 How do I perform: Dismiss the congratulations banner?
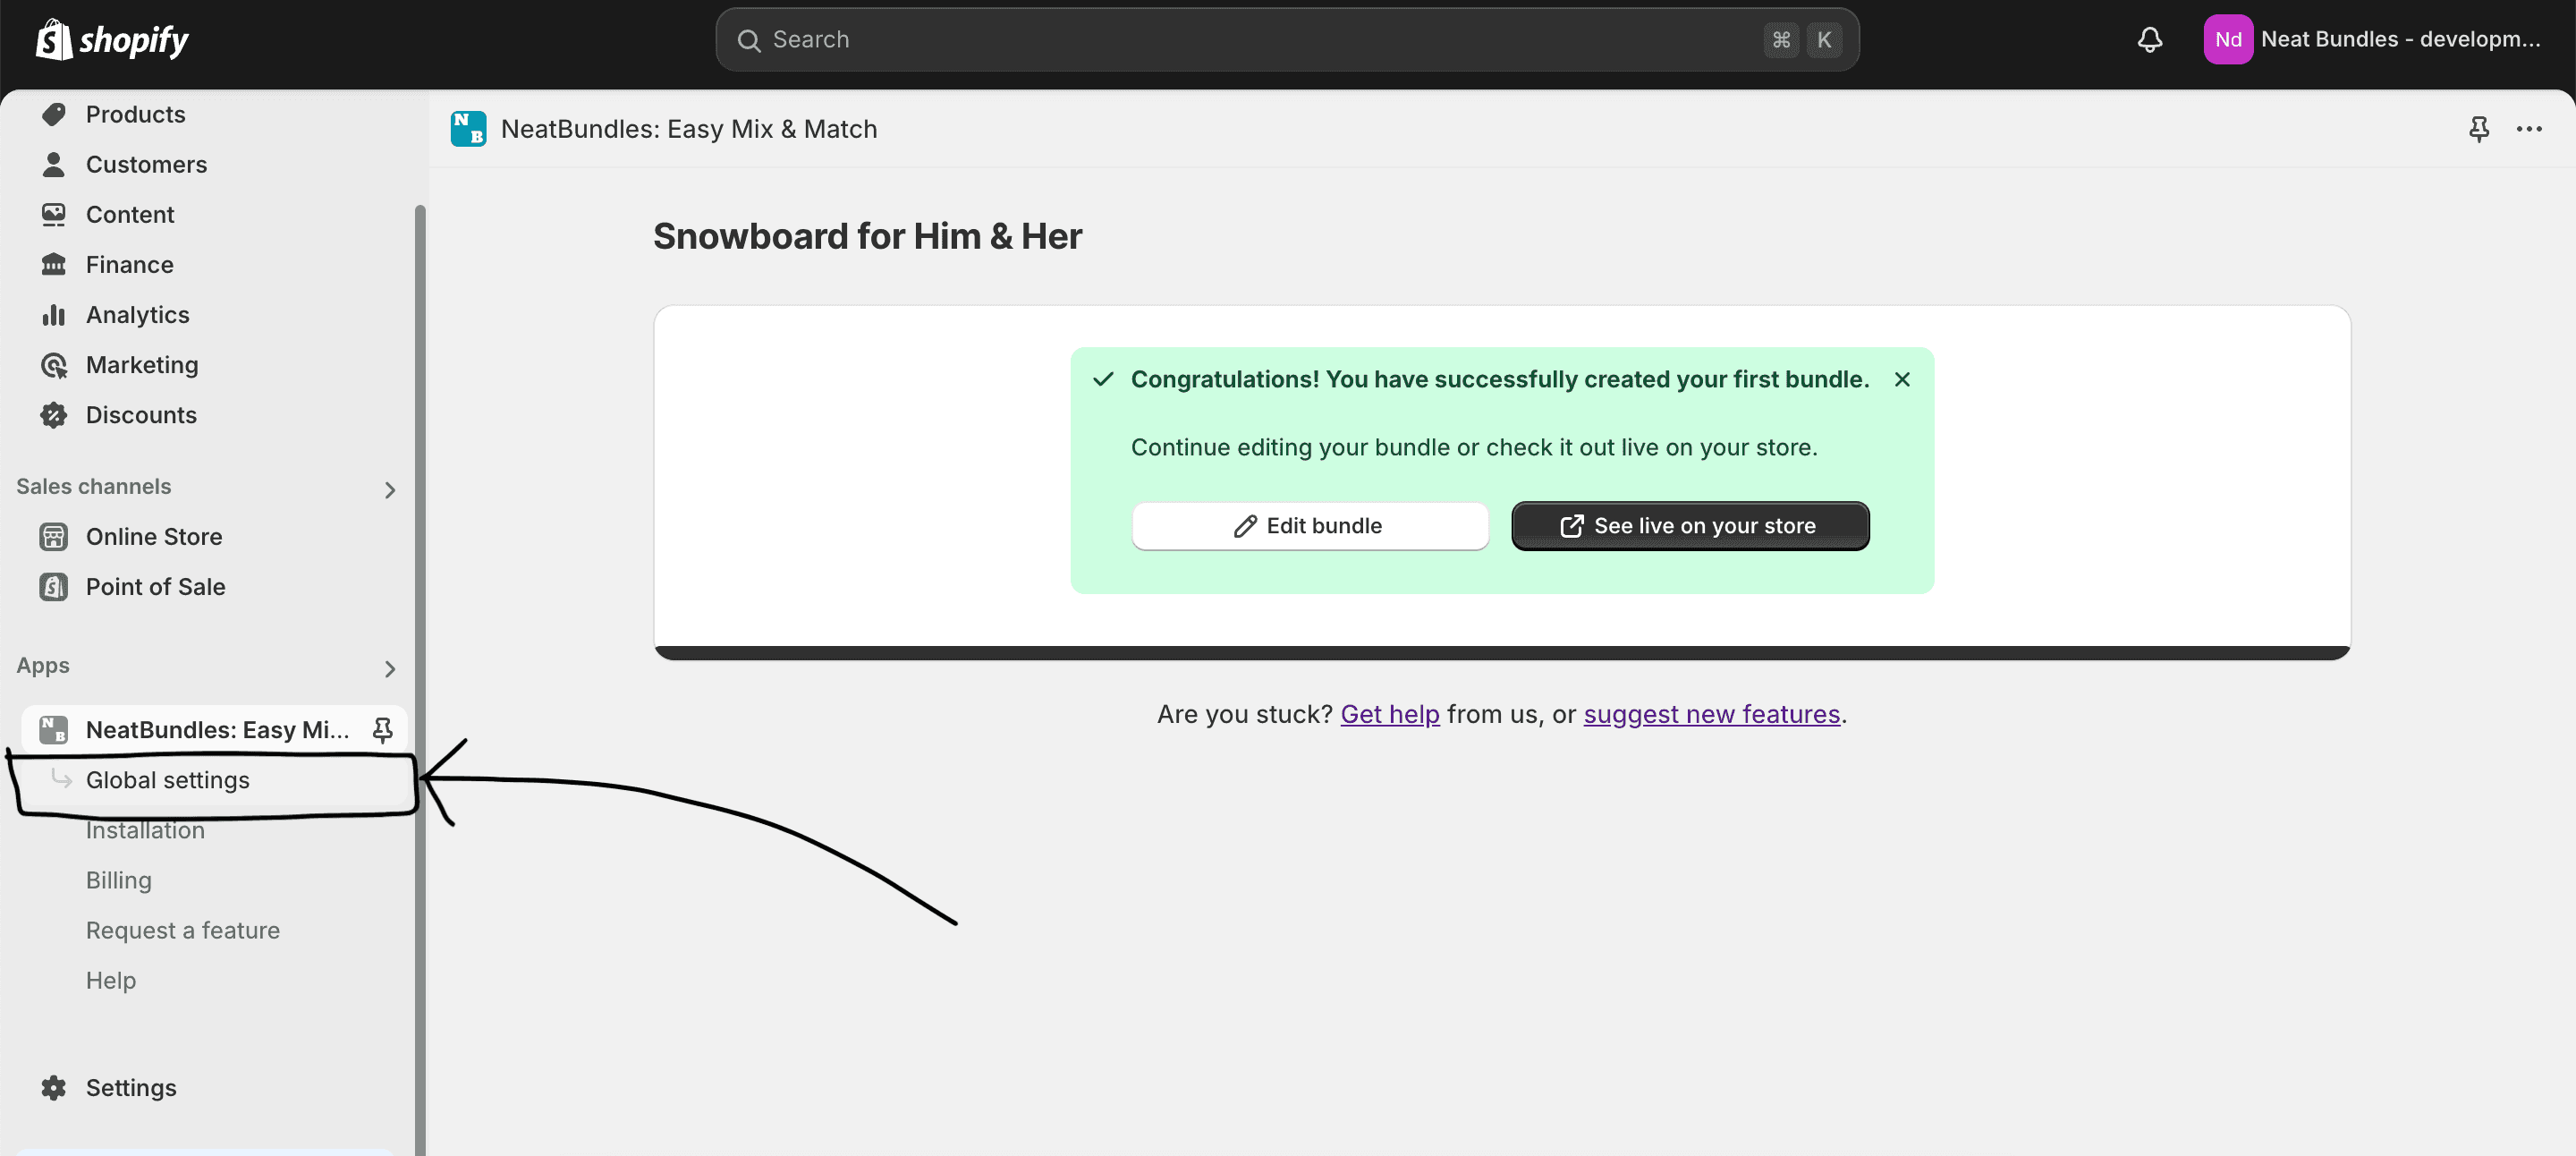tap(1901, 380)
